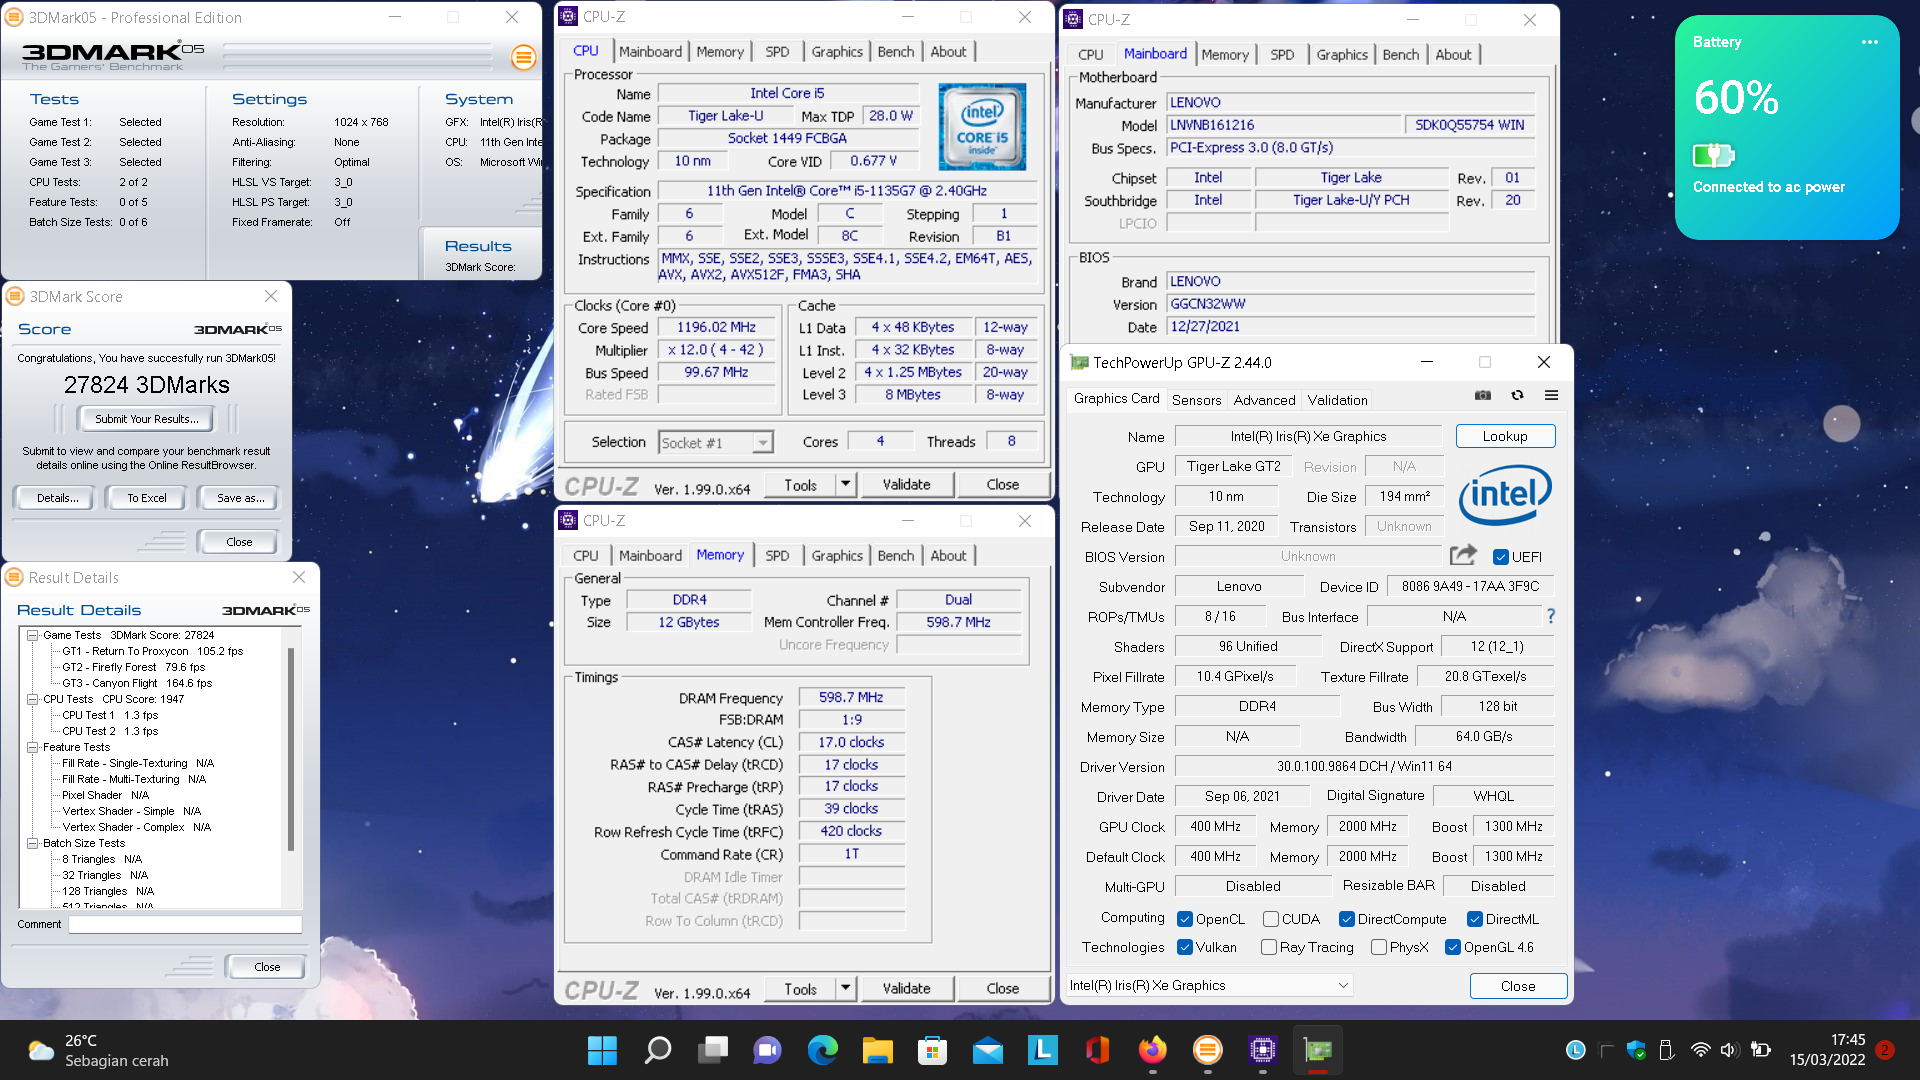Toggle the PhysX checkbox
The height and width of the screenshot is (1080, 1920).
pyautogui.click(x=1379, y=947)
